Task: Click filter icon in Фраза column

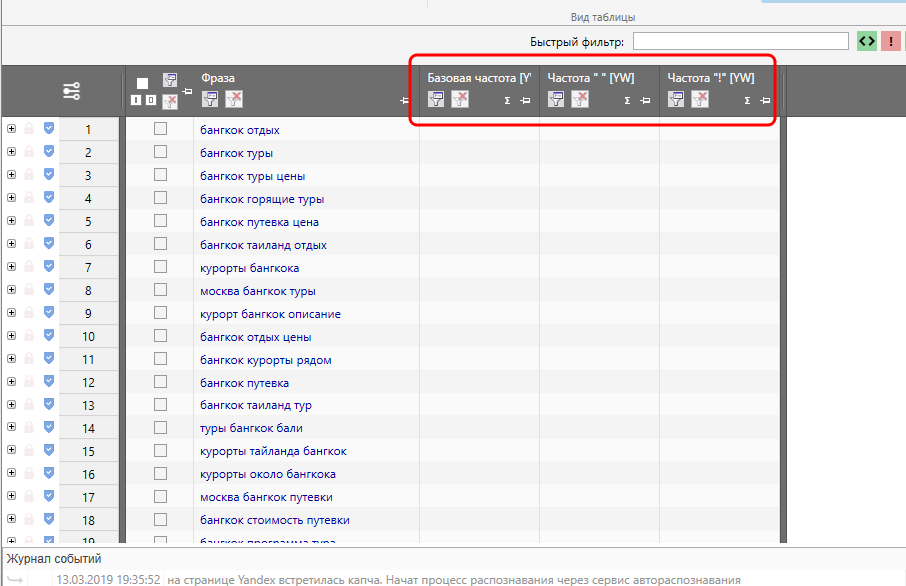Action: coord(211,98)
